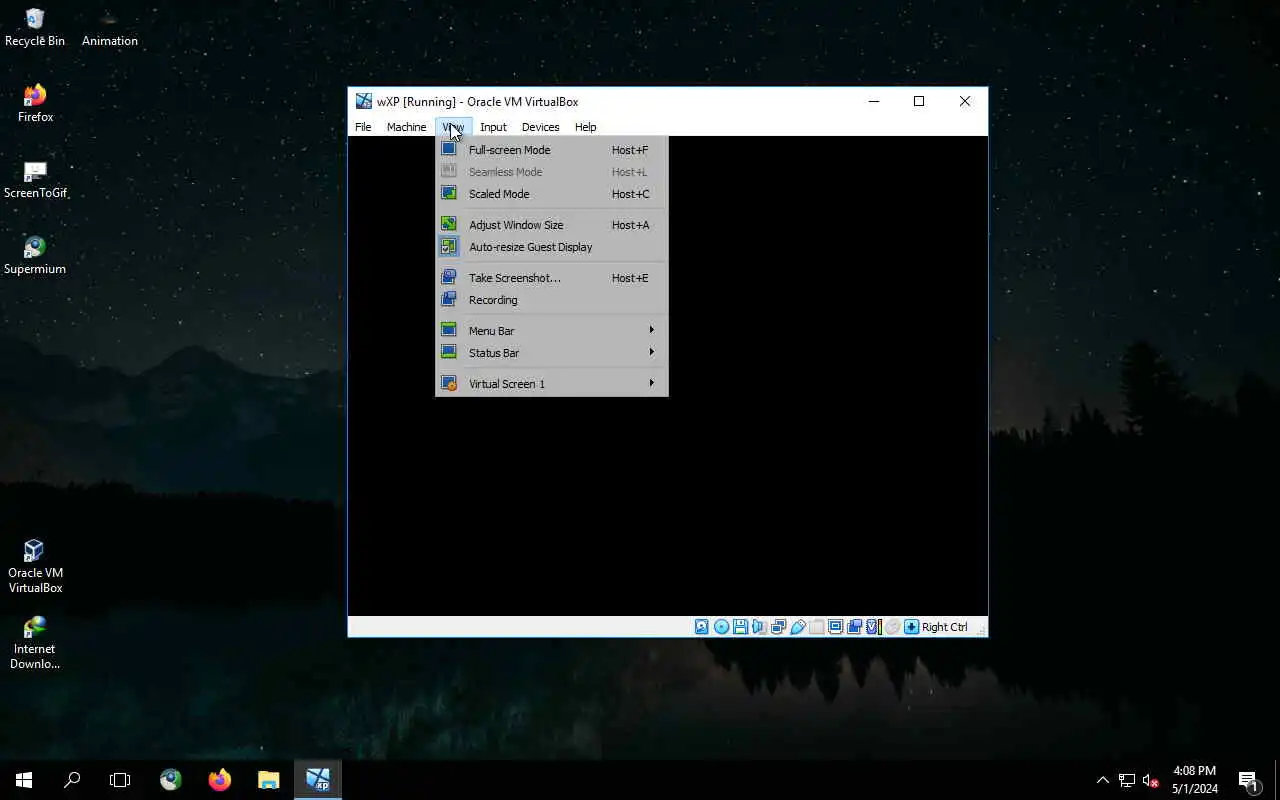Open Supermium from the taskbar
Screen dimensions: 1280x800
coord(171,780)
